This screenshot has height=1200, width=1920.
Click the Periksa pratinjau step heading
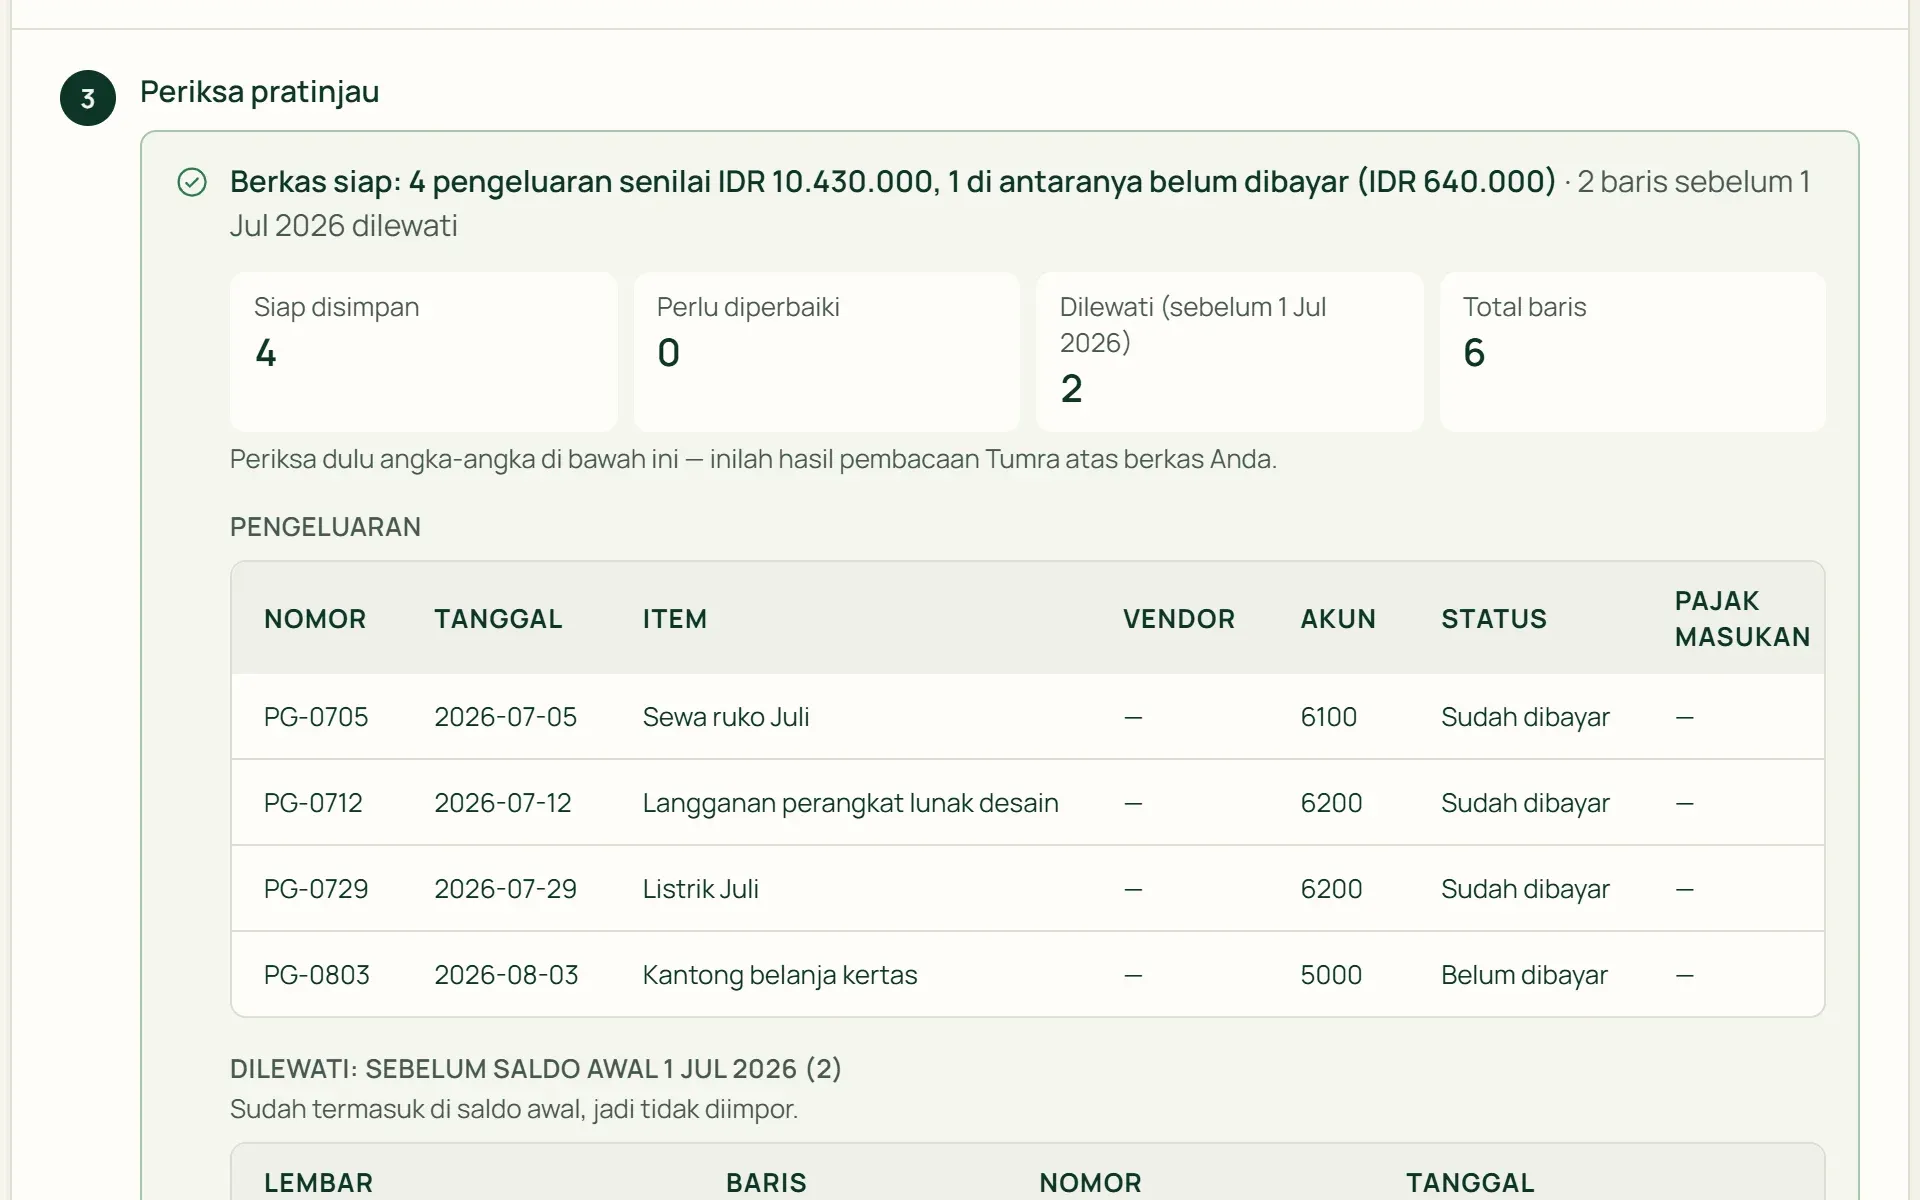click(259, 92)
